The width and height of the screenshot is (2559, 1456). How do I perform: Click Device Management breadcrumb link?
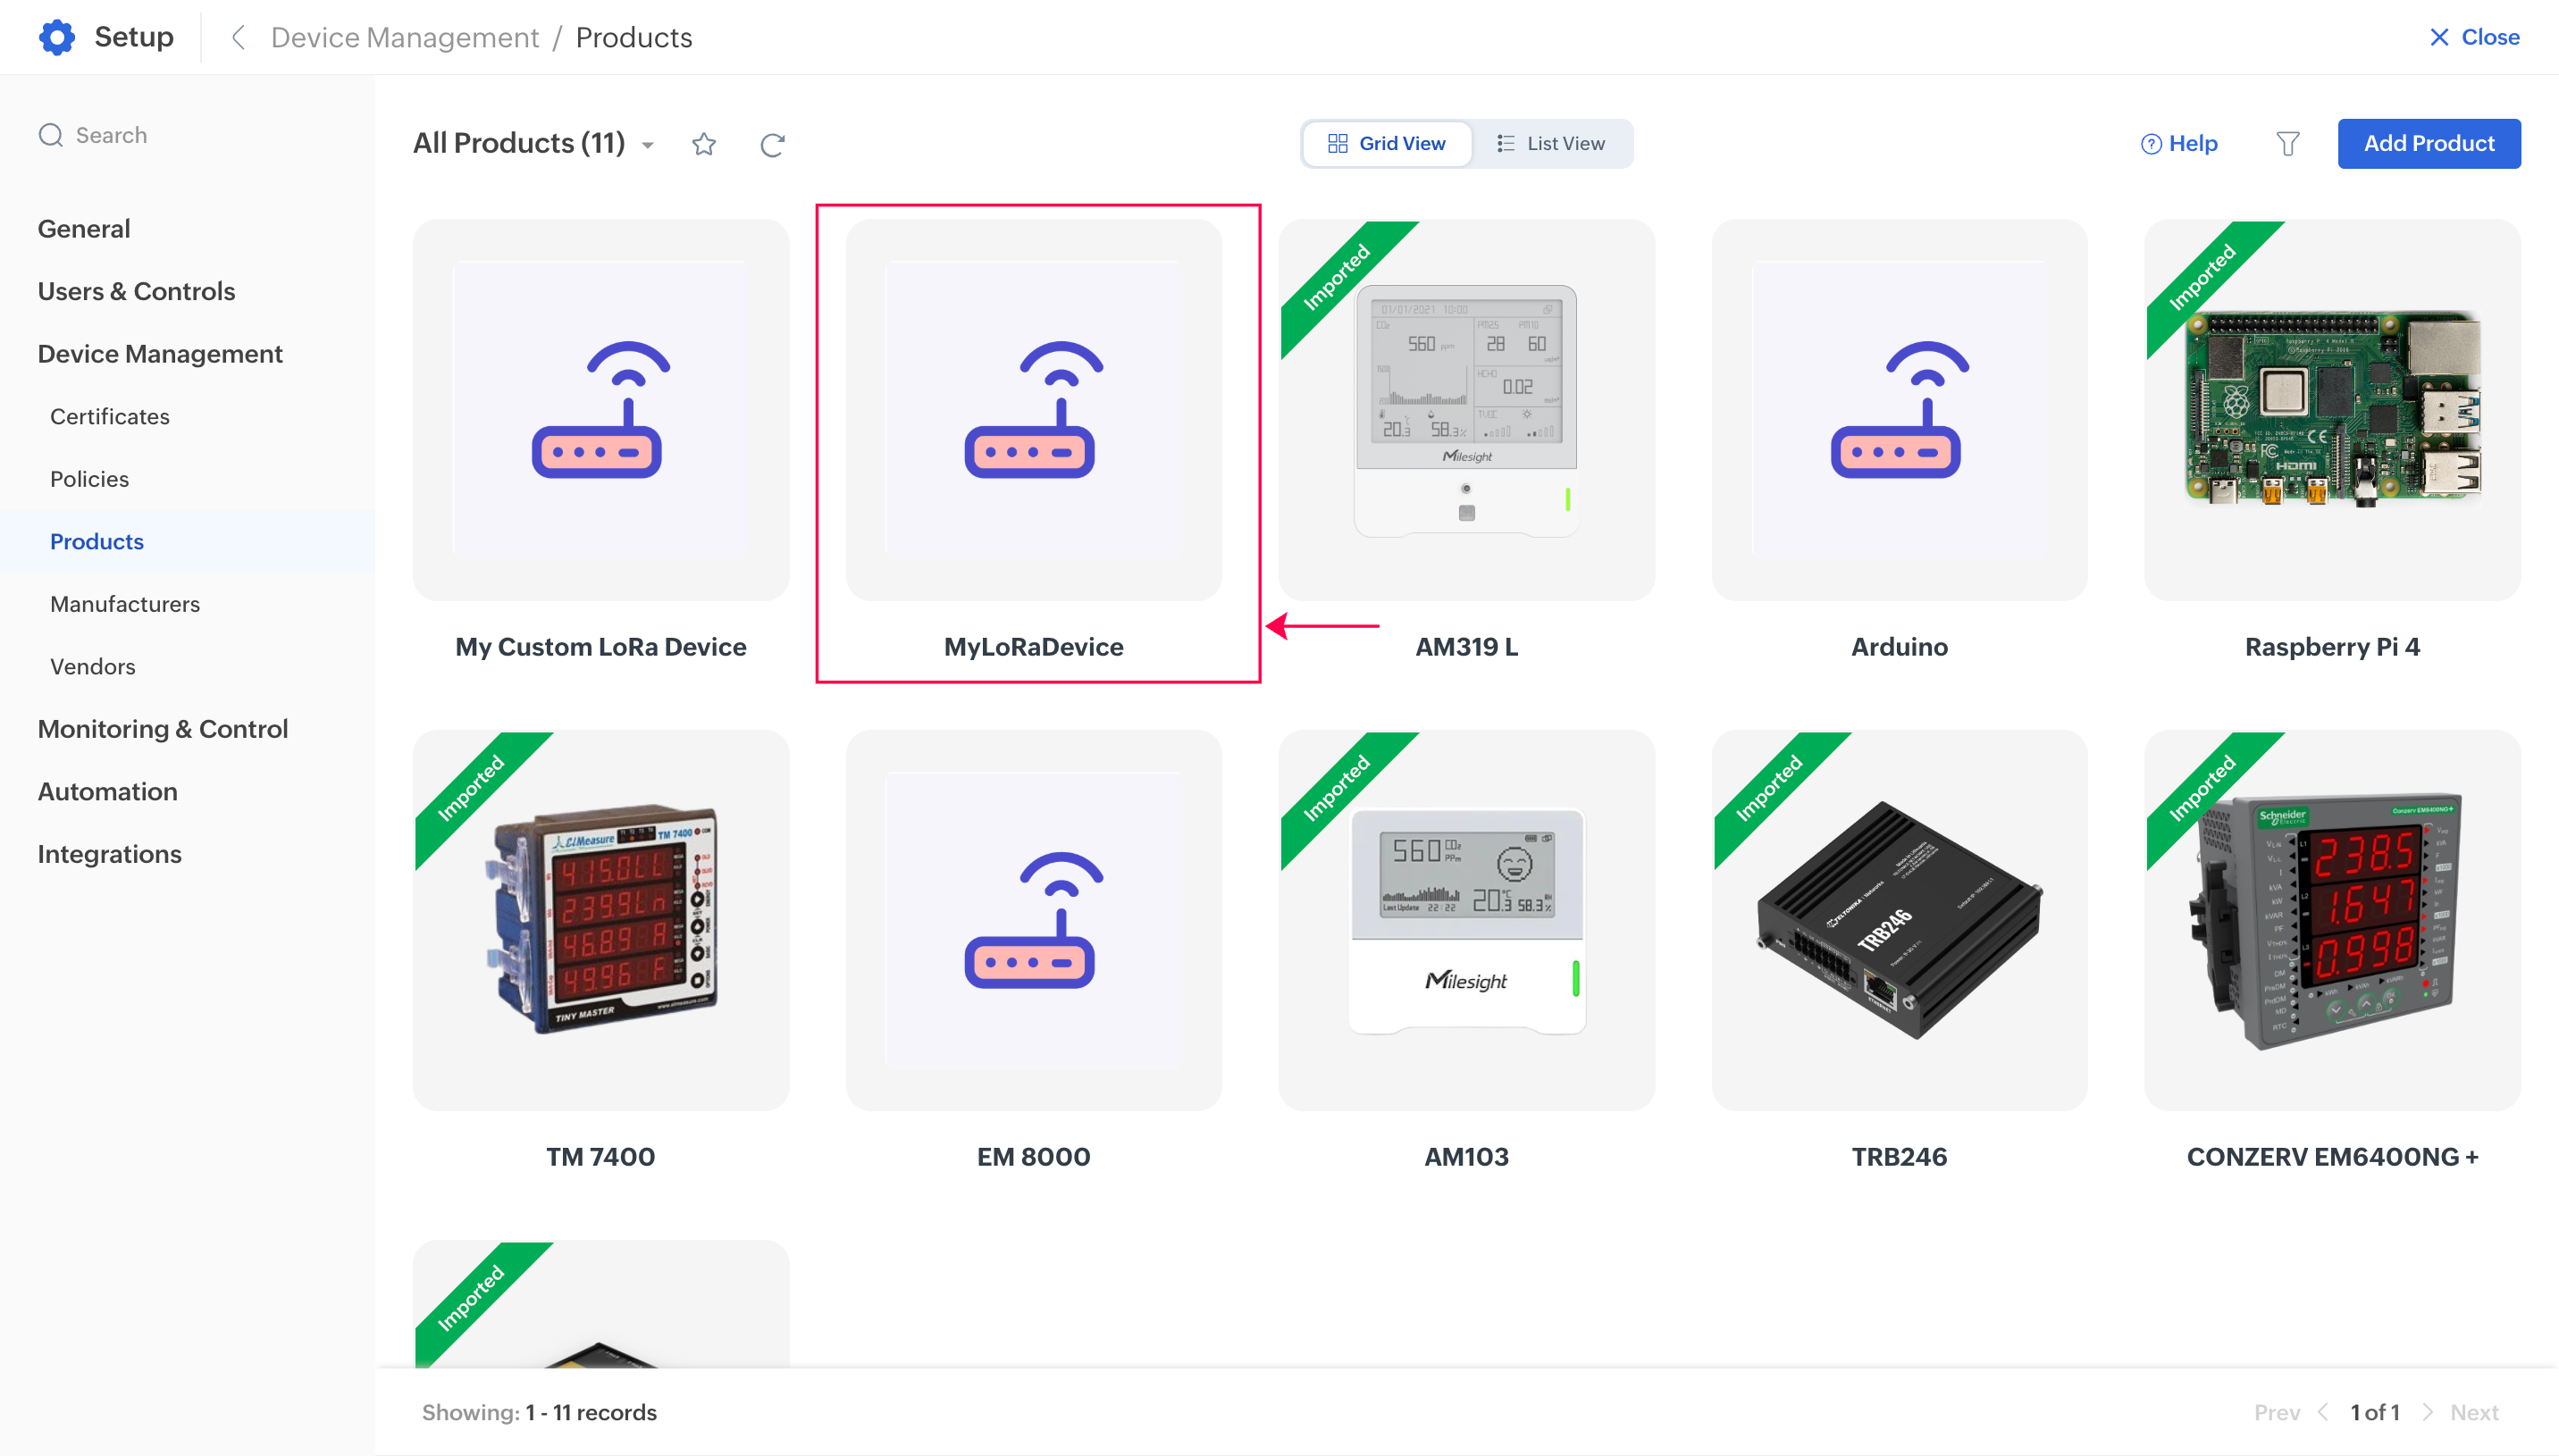404,37
